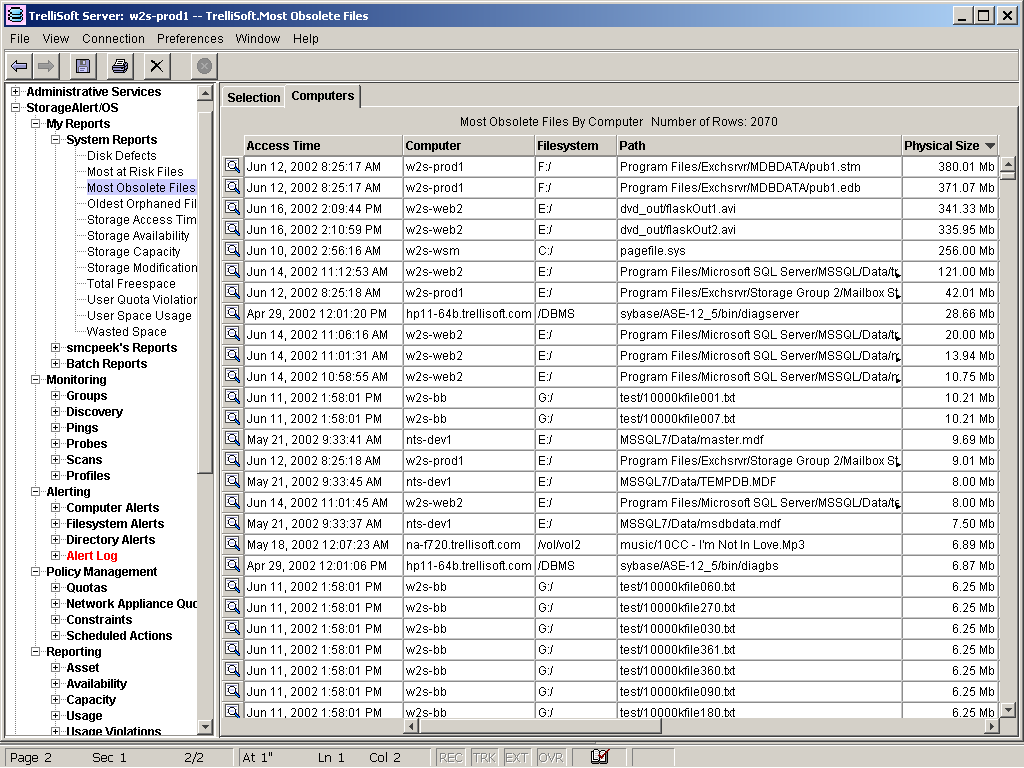The width and height of the screenshot is (1024, 768).
Task: Open the Connection menu
Action: pyautogui.click(x=113, y=39)
